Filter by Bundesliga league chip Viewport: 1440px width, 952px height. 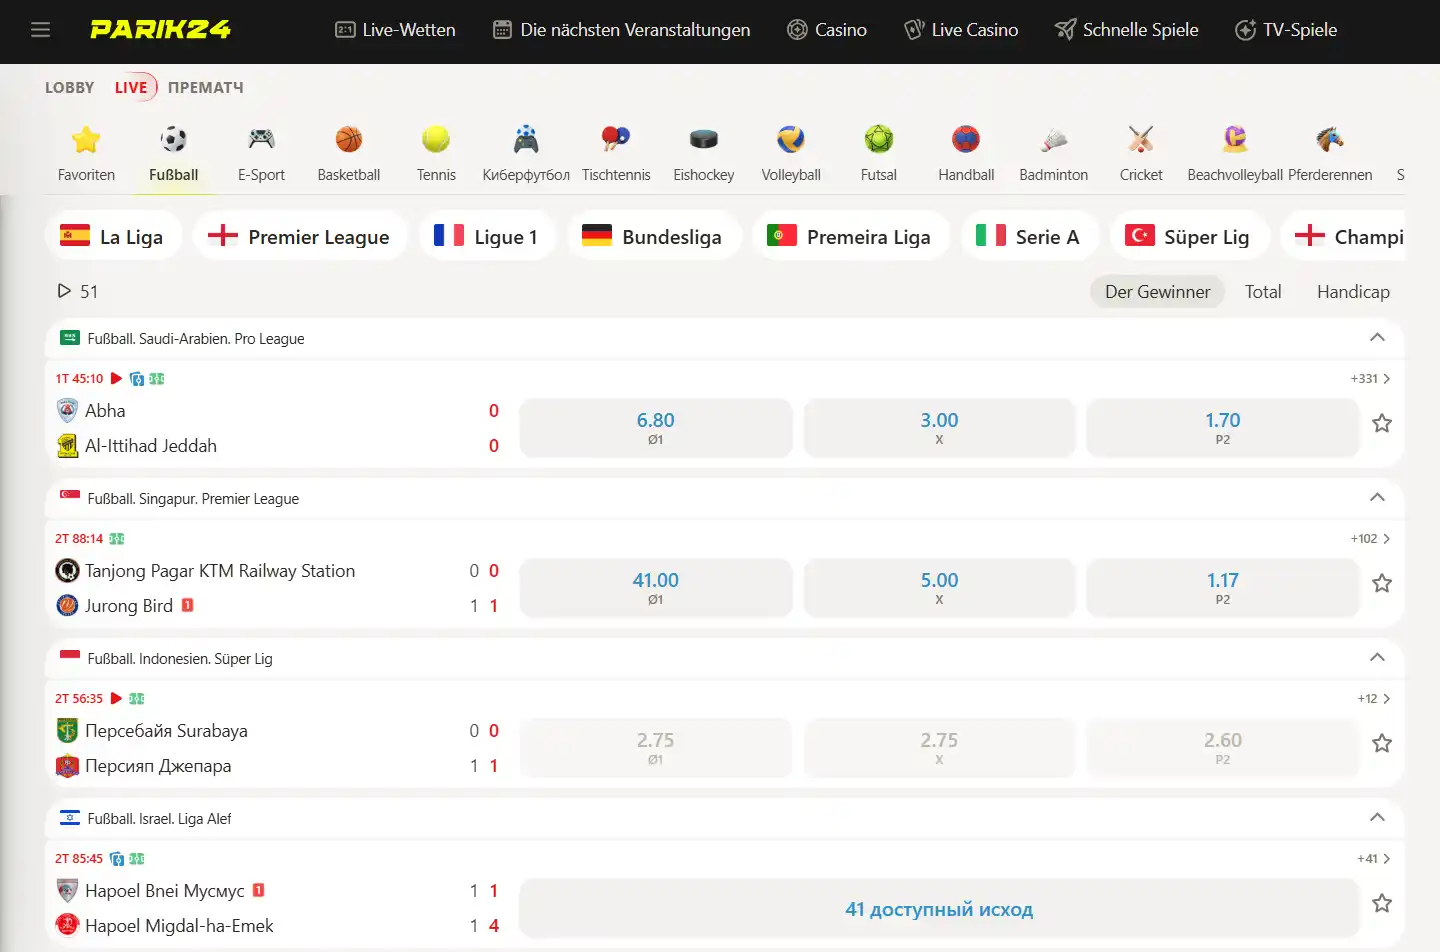pyautogui.click(x=654, y=236)
